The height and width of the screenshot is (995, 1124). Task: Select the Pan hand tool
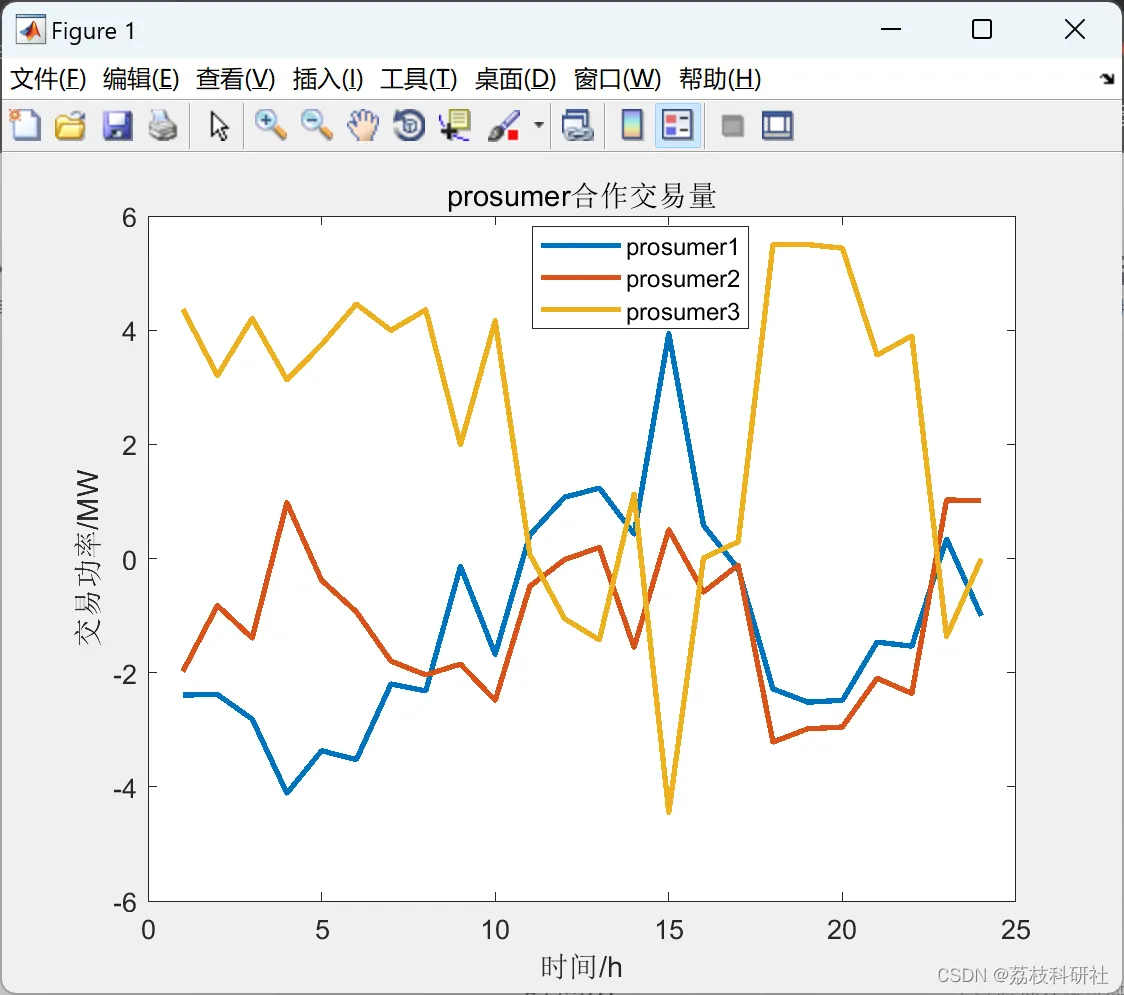pos(363,125)
